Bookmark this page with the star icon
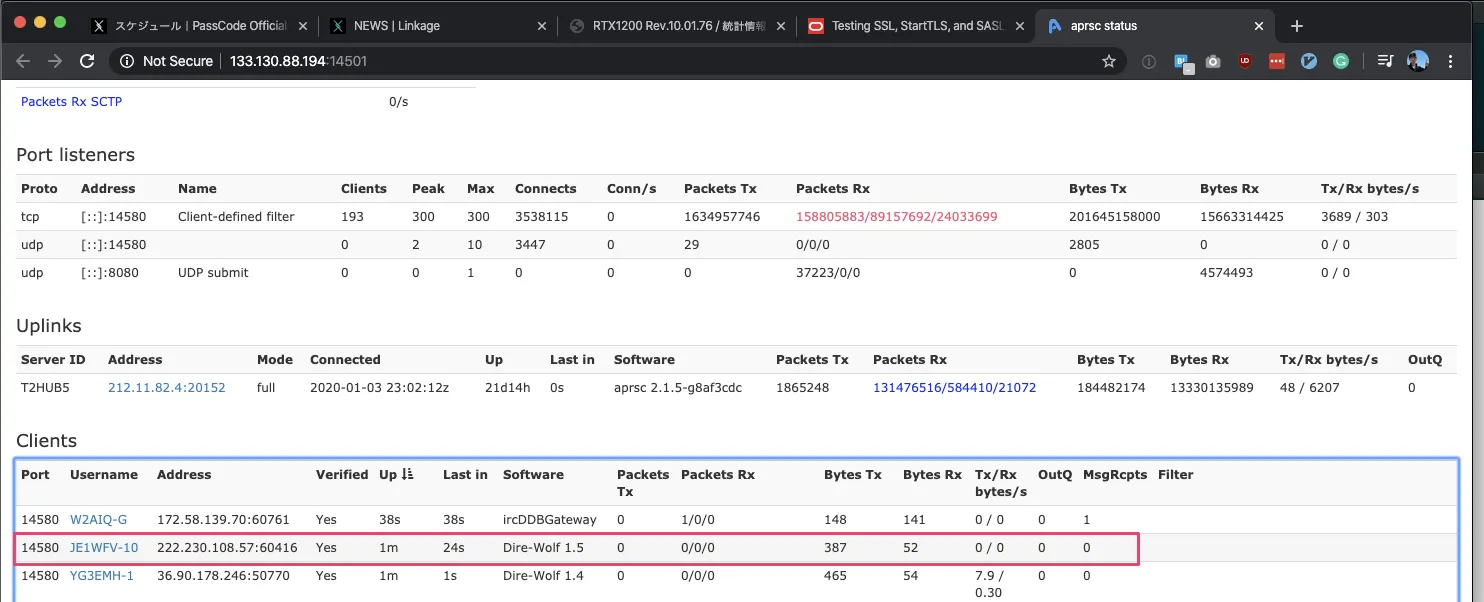Image resolution: width=1484 pixels, height=602 pixels. click(x=1108, y=61)
